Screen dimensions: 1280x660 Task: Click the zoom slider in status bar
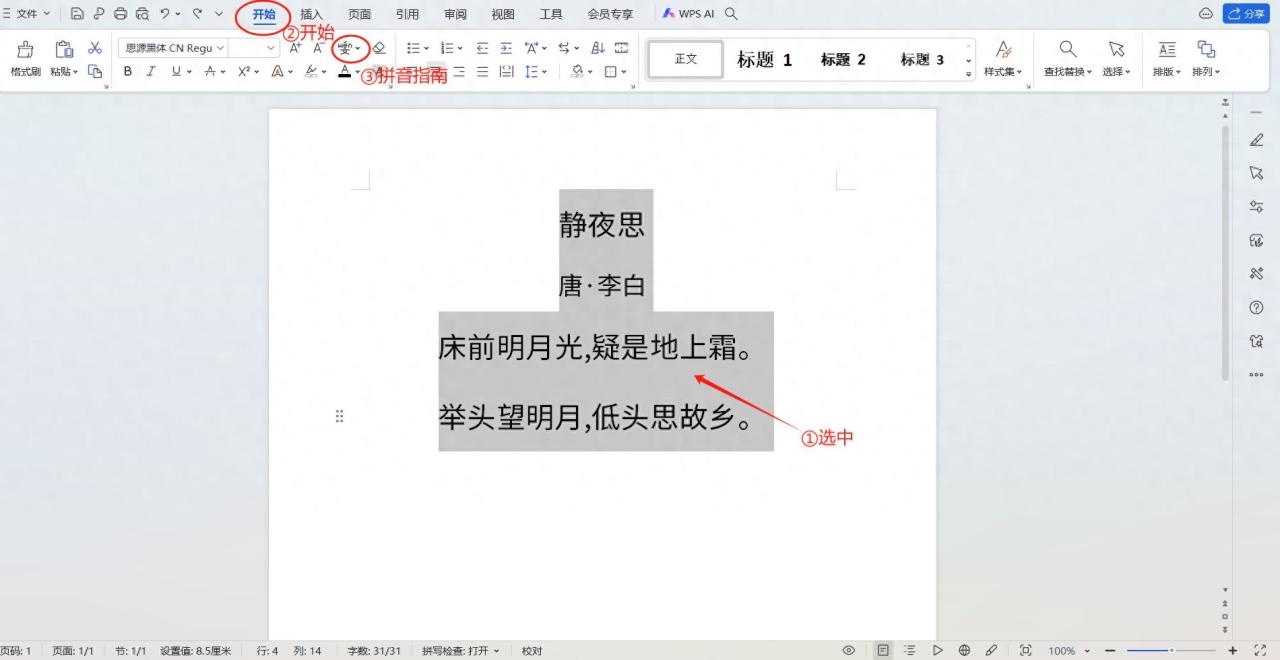coord(1171,650)
